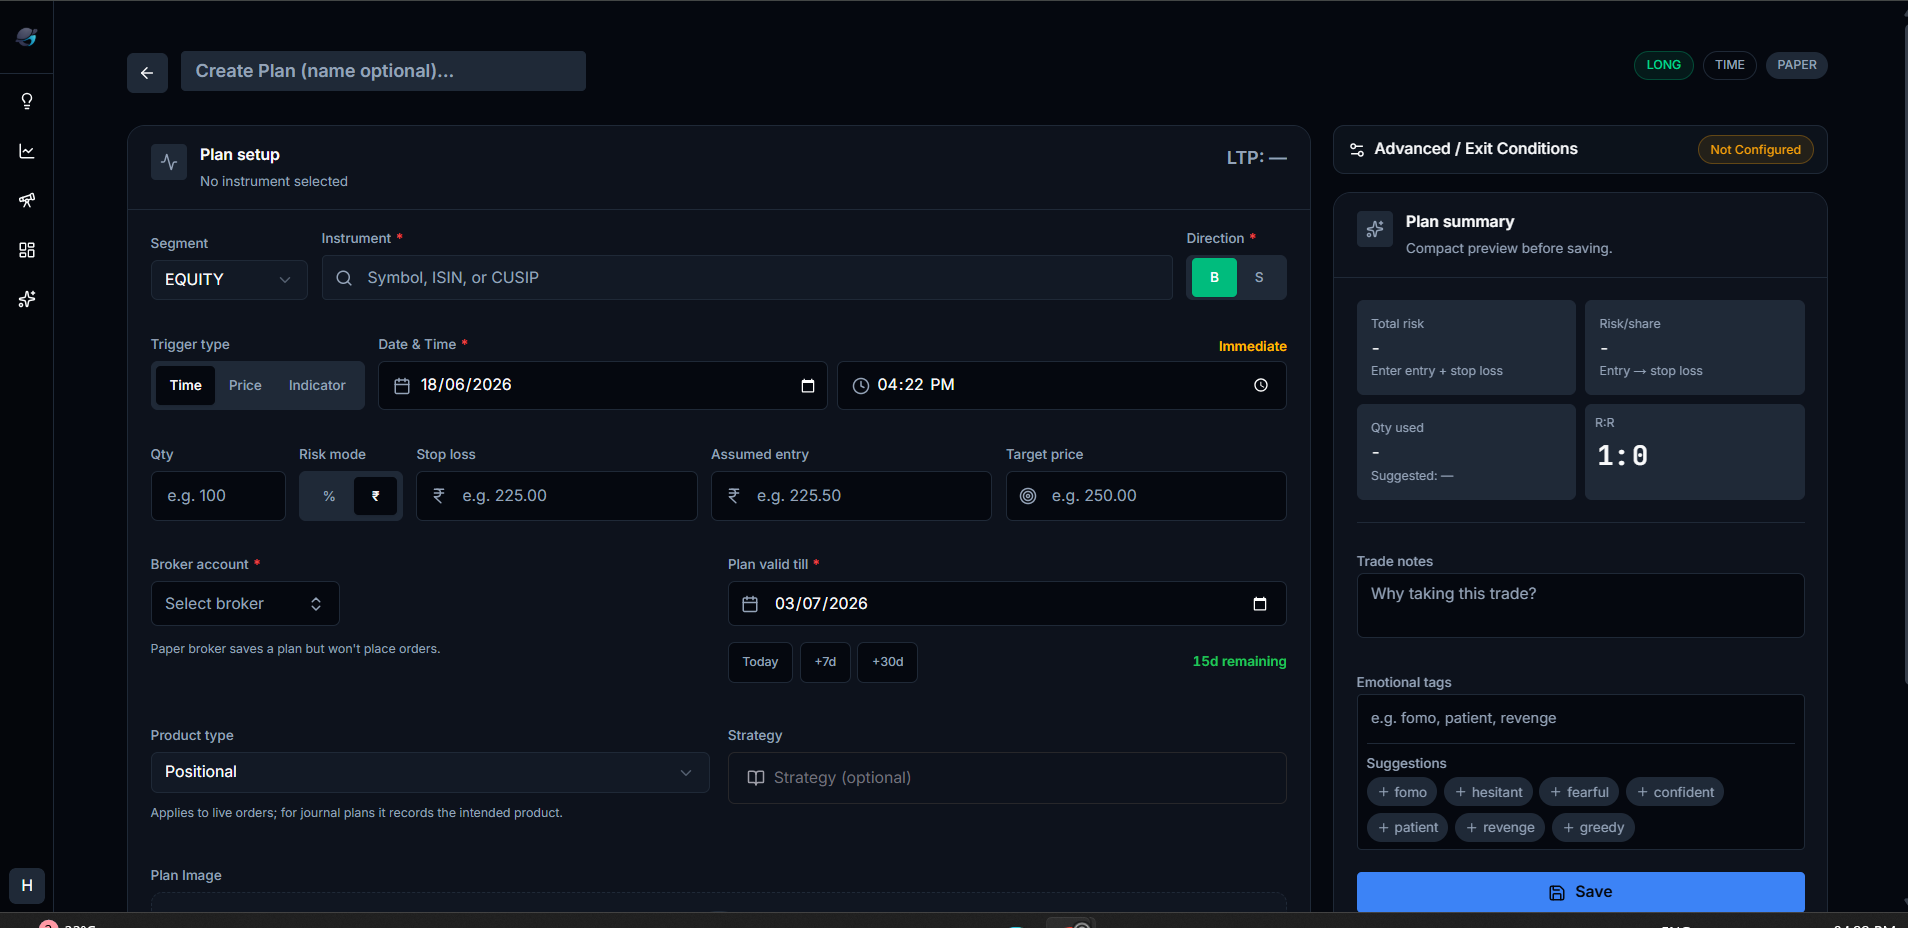Toggle the TIME badge

point(1730,65)
